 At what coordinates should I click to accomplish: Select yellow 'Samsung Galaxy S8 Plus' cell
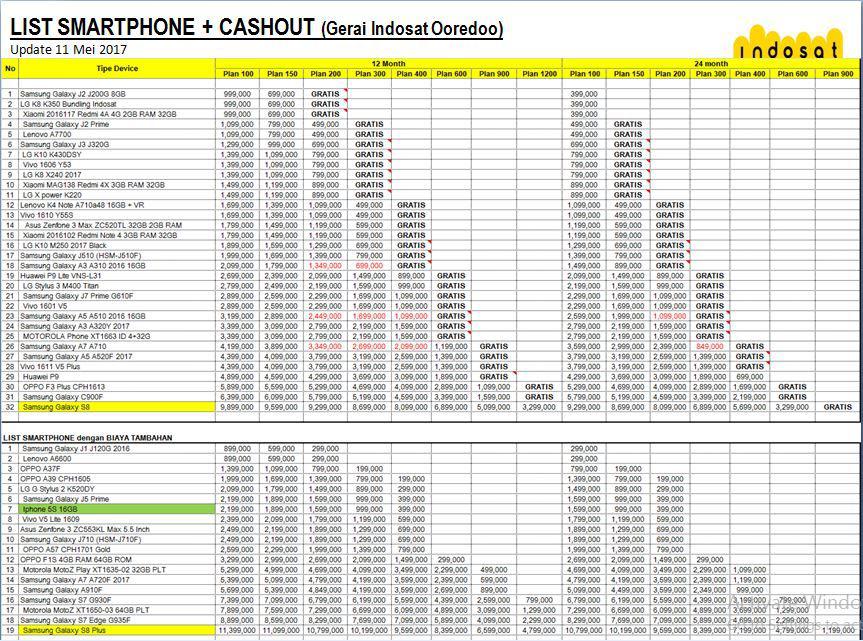coord(117,630)
